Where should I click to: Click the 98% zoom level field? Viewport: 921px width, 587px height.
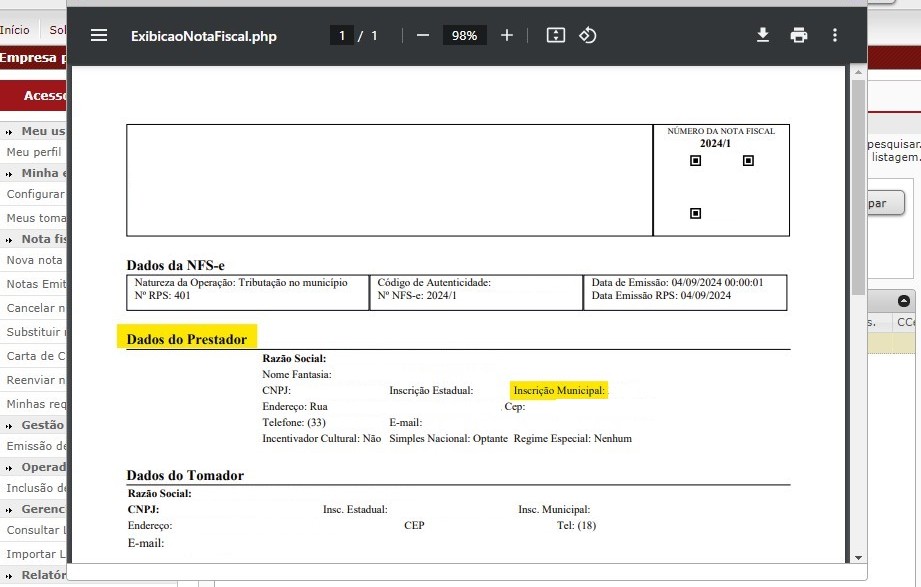pyautogui.click(x=464, y=35)
